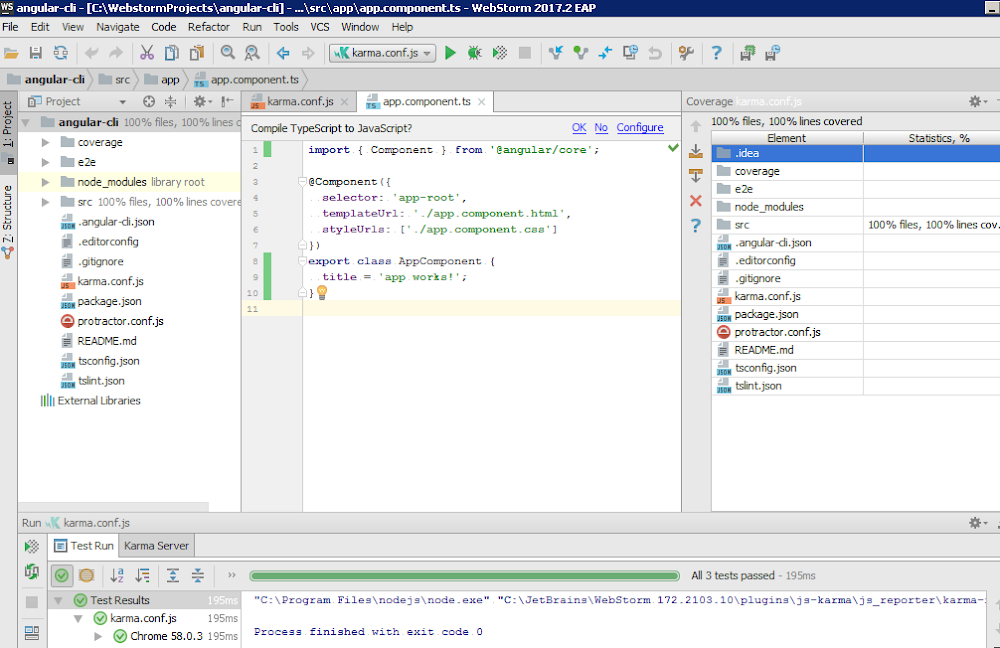This screenshot has height=648, width=1000.
Task: Close the app.component.ts tab
Action: pyautogui.click(x=482, y=102)
